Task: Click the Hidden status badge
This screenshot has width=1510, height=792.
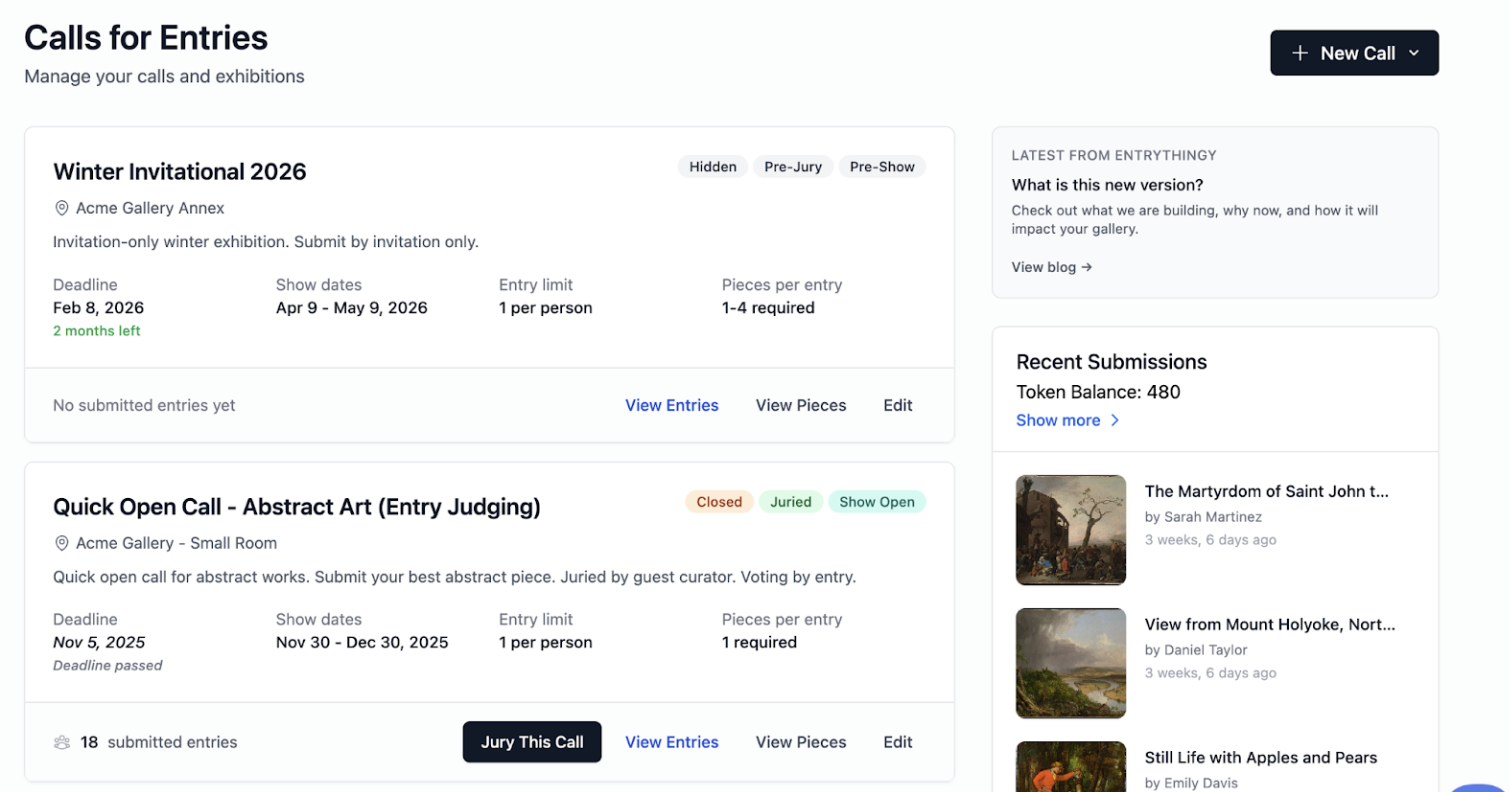Action: click(712, 167)
